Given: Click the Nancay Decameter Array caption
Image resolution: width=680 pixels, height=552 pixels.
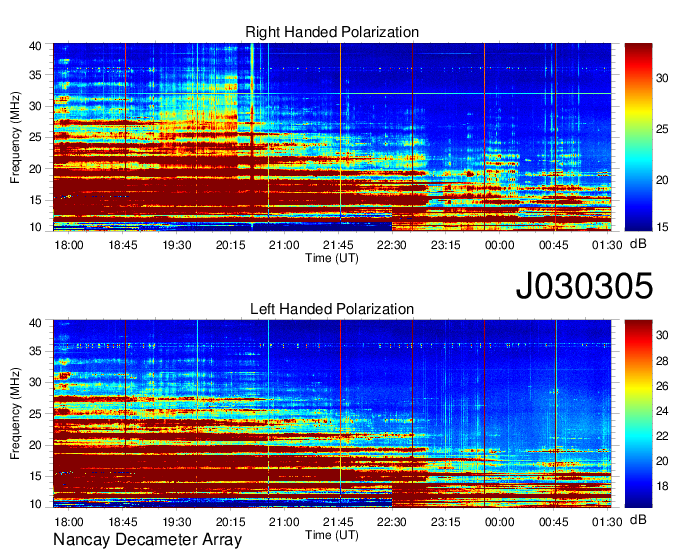Looking at the screenshot, I should pyautogui.click(x=147, y=540).
